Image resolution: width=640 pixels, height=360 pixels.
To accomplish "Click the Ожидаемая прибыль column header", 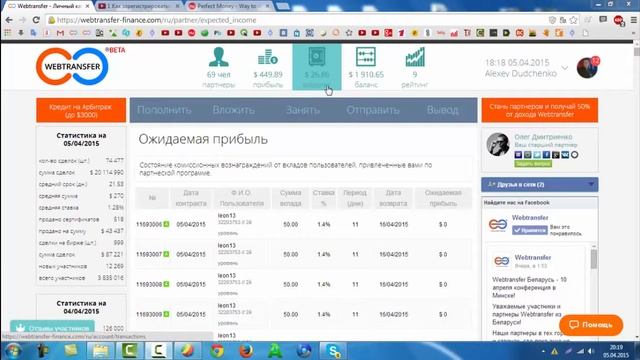I will (443, 198).
